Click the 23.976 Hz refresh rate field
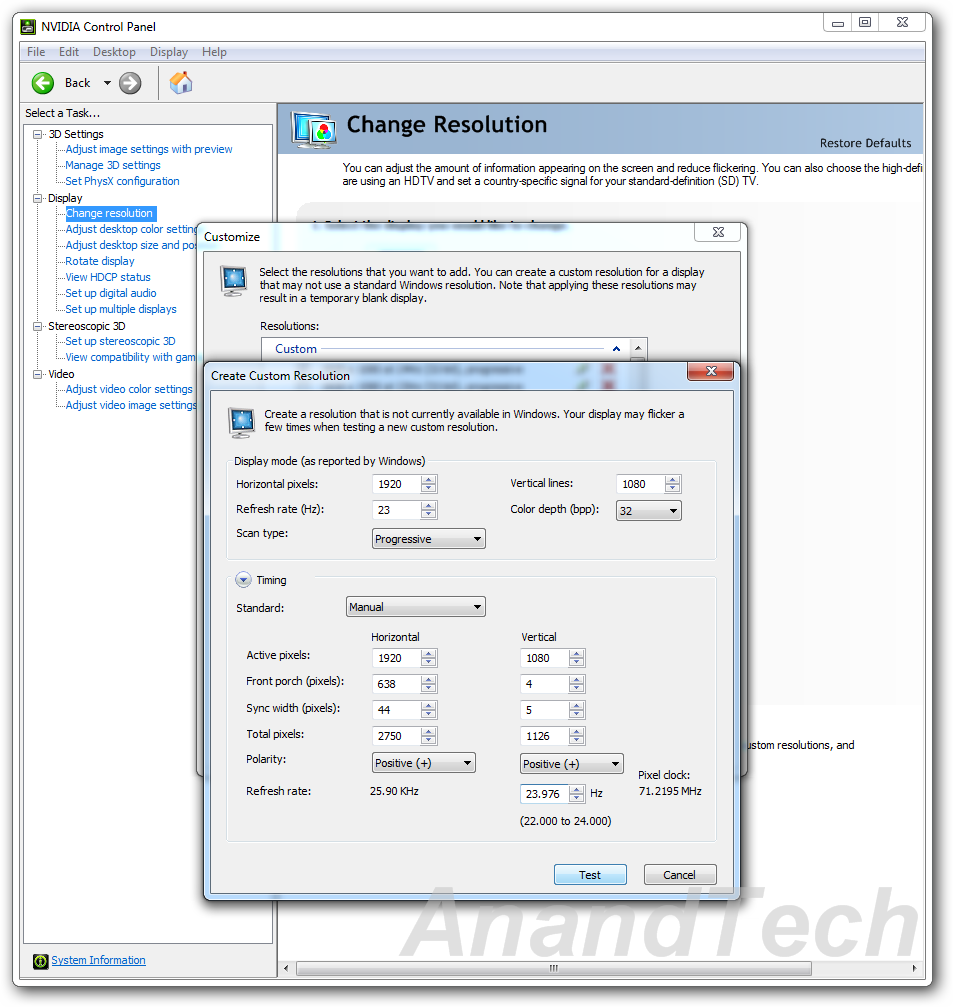Image resolution: width=953 pixels, height=1007 pixels. click(x=544, y=794)
